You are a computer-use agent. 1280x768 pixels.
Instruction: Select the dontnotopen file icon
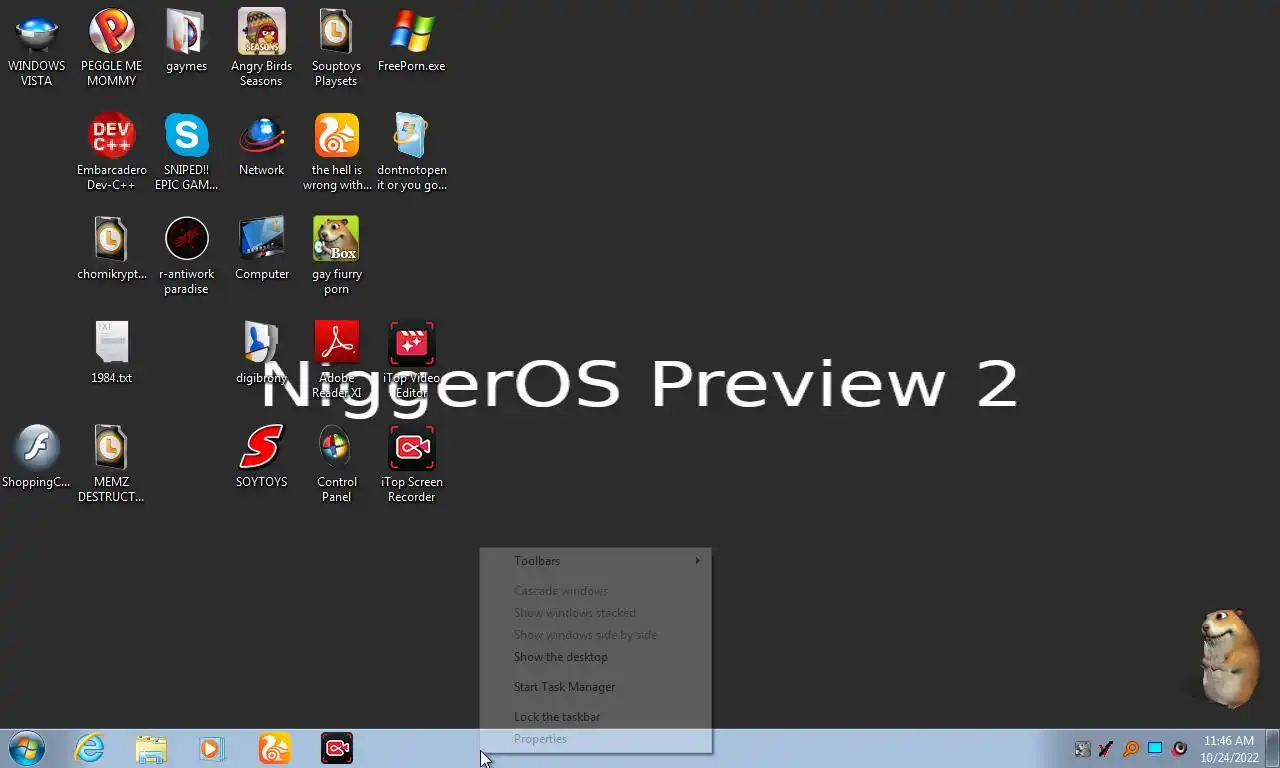tap(411, 152)
